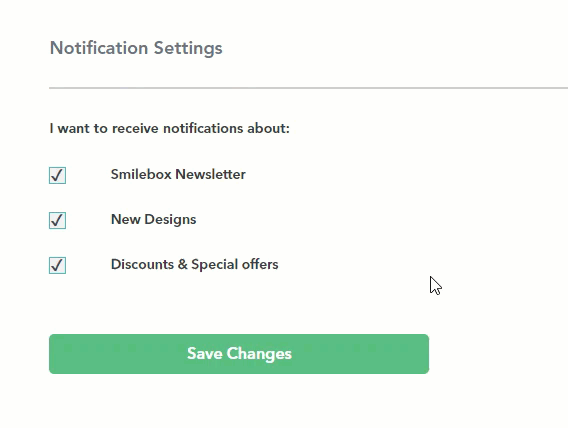This screenshot has height=428, width=568.
Task: Click the horizontal divider below the heading
Action: tap(308, 88)
